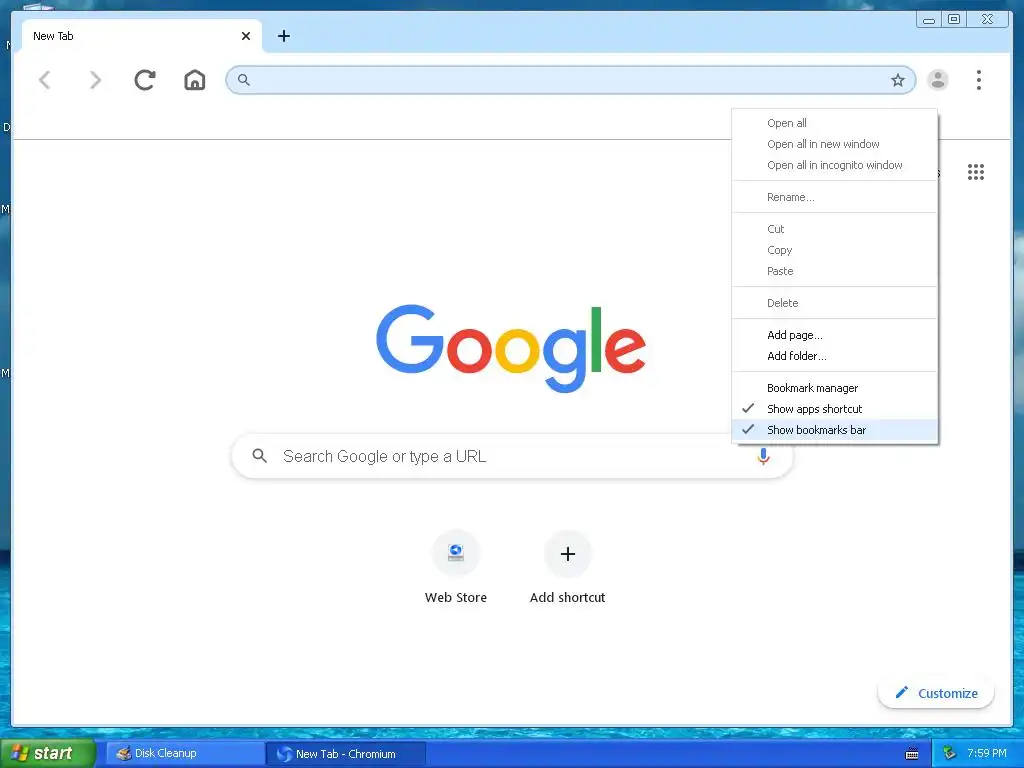
Task: Switch to Disk Cleanup in the taskbar
Action: click(x=185, y=754)
